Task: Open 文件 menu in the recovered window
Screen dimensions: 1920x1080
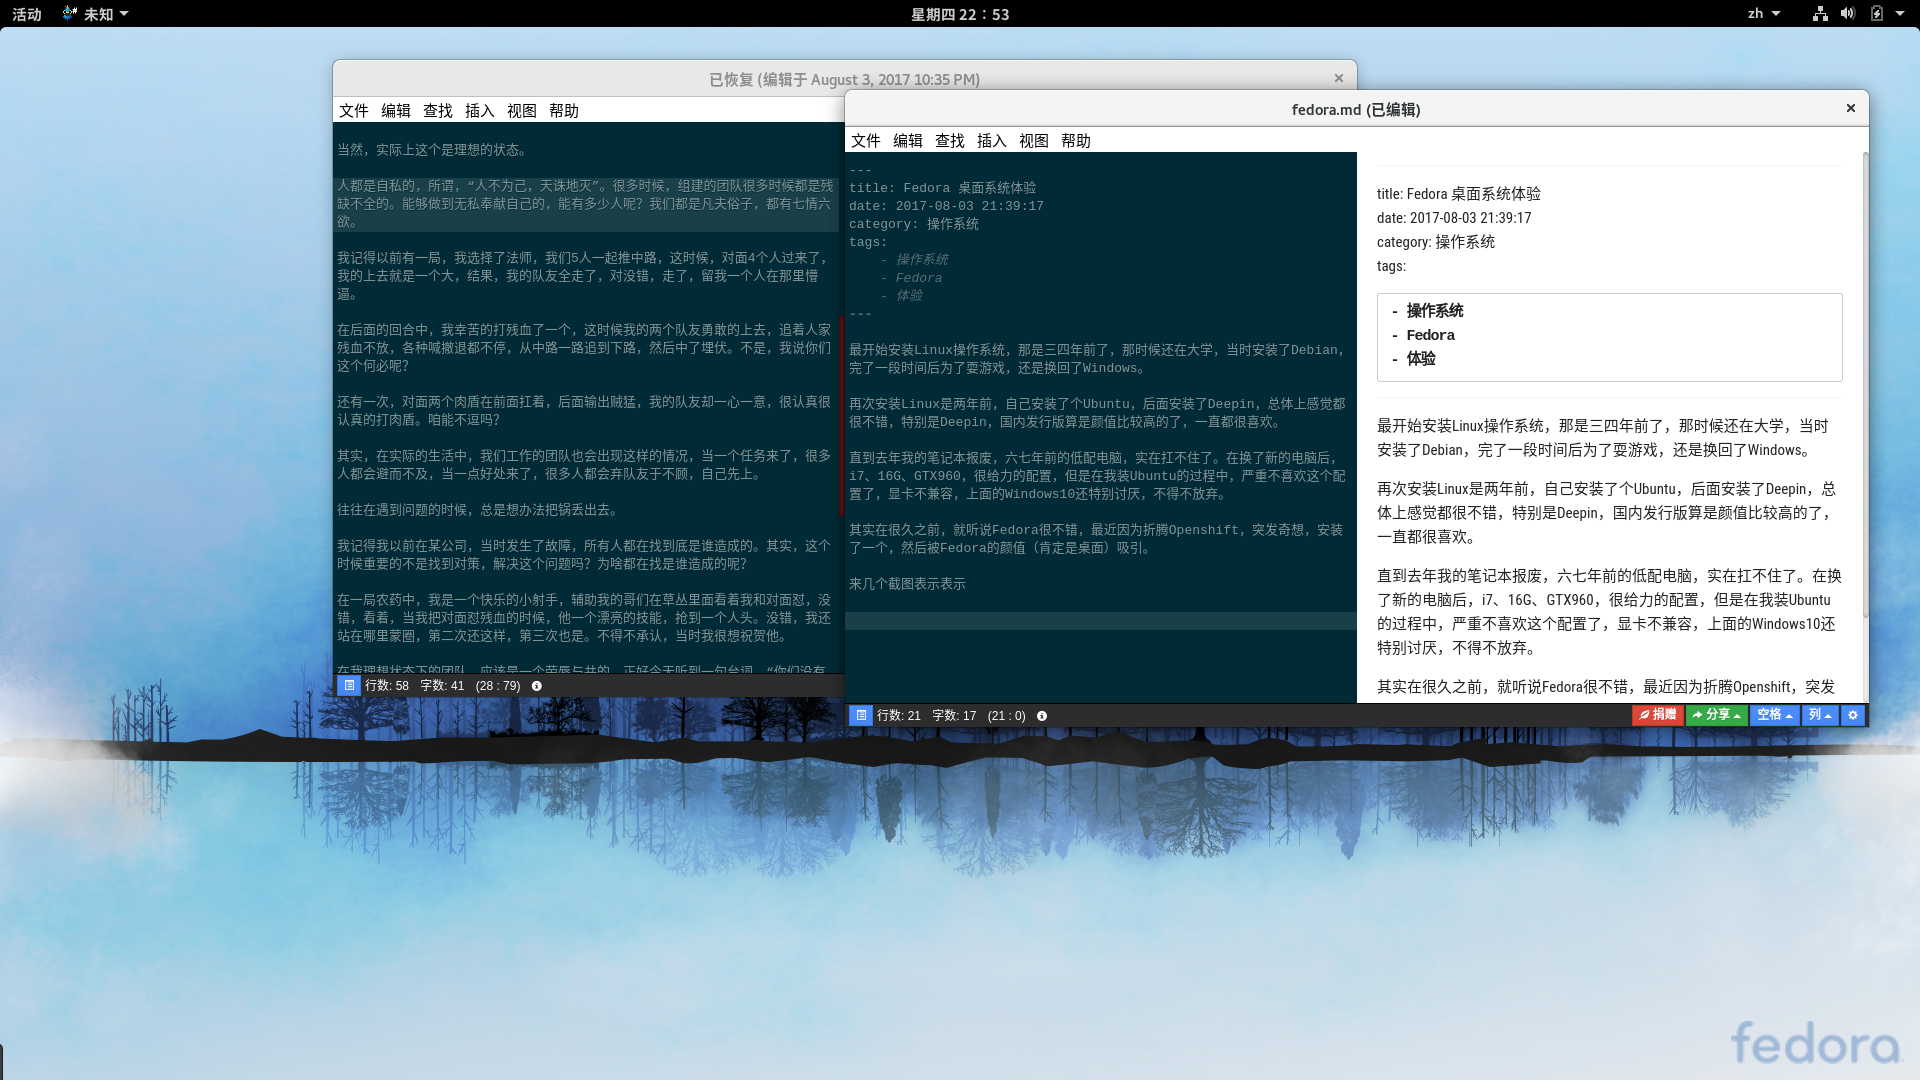Action: tap(354, 111)
